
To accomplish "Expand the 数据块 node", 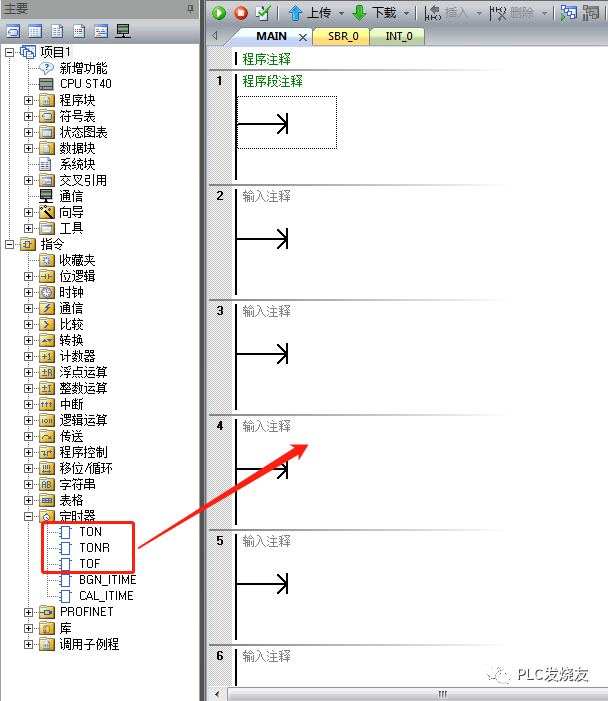I will tap(29, 148).
